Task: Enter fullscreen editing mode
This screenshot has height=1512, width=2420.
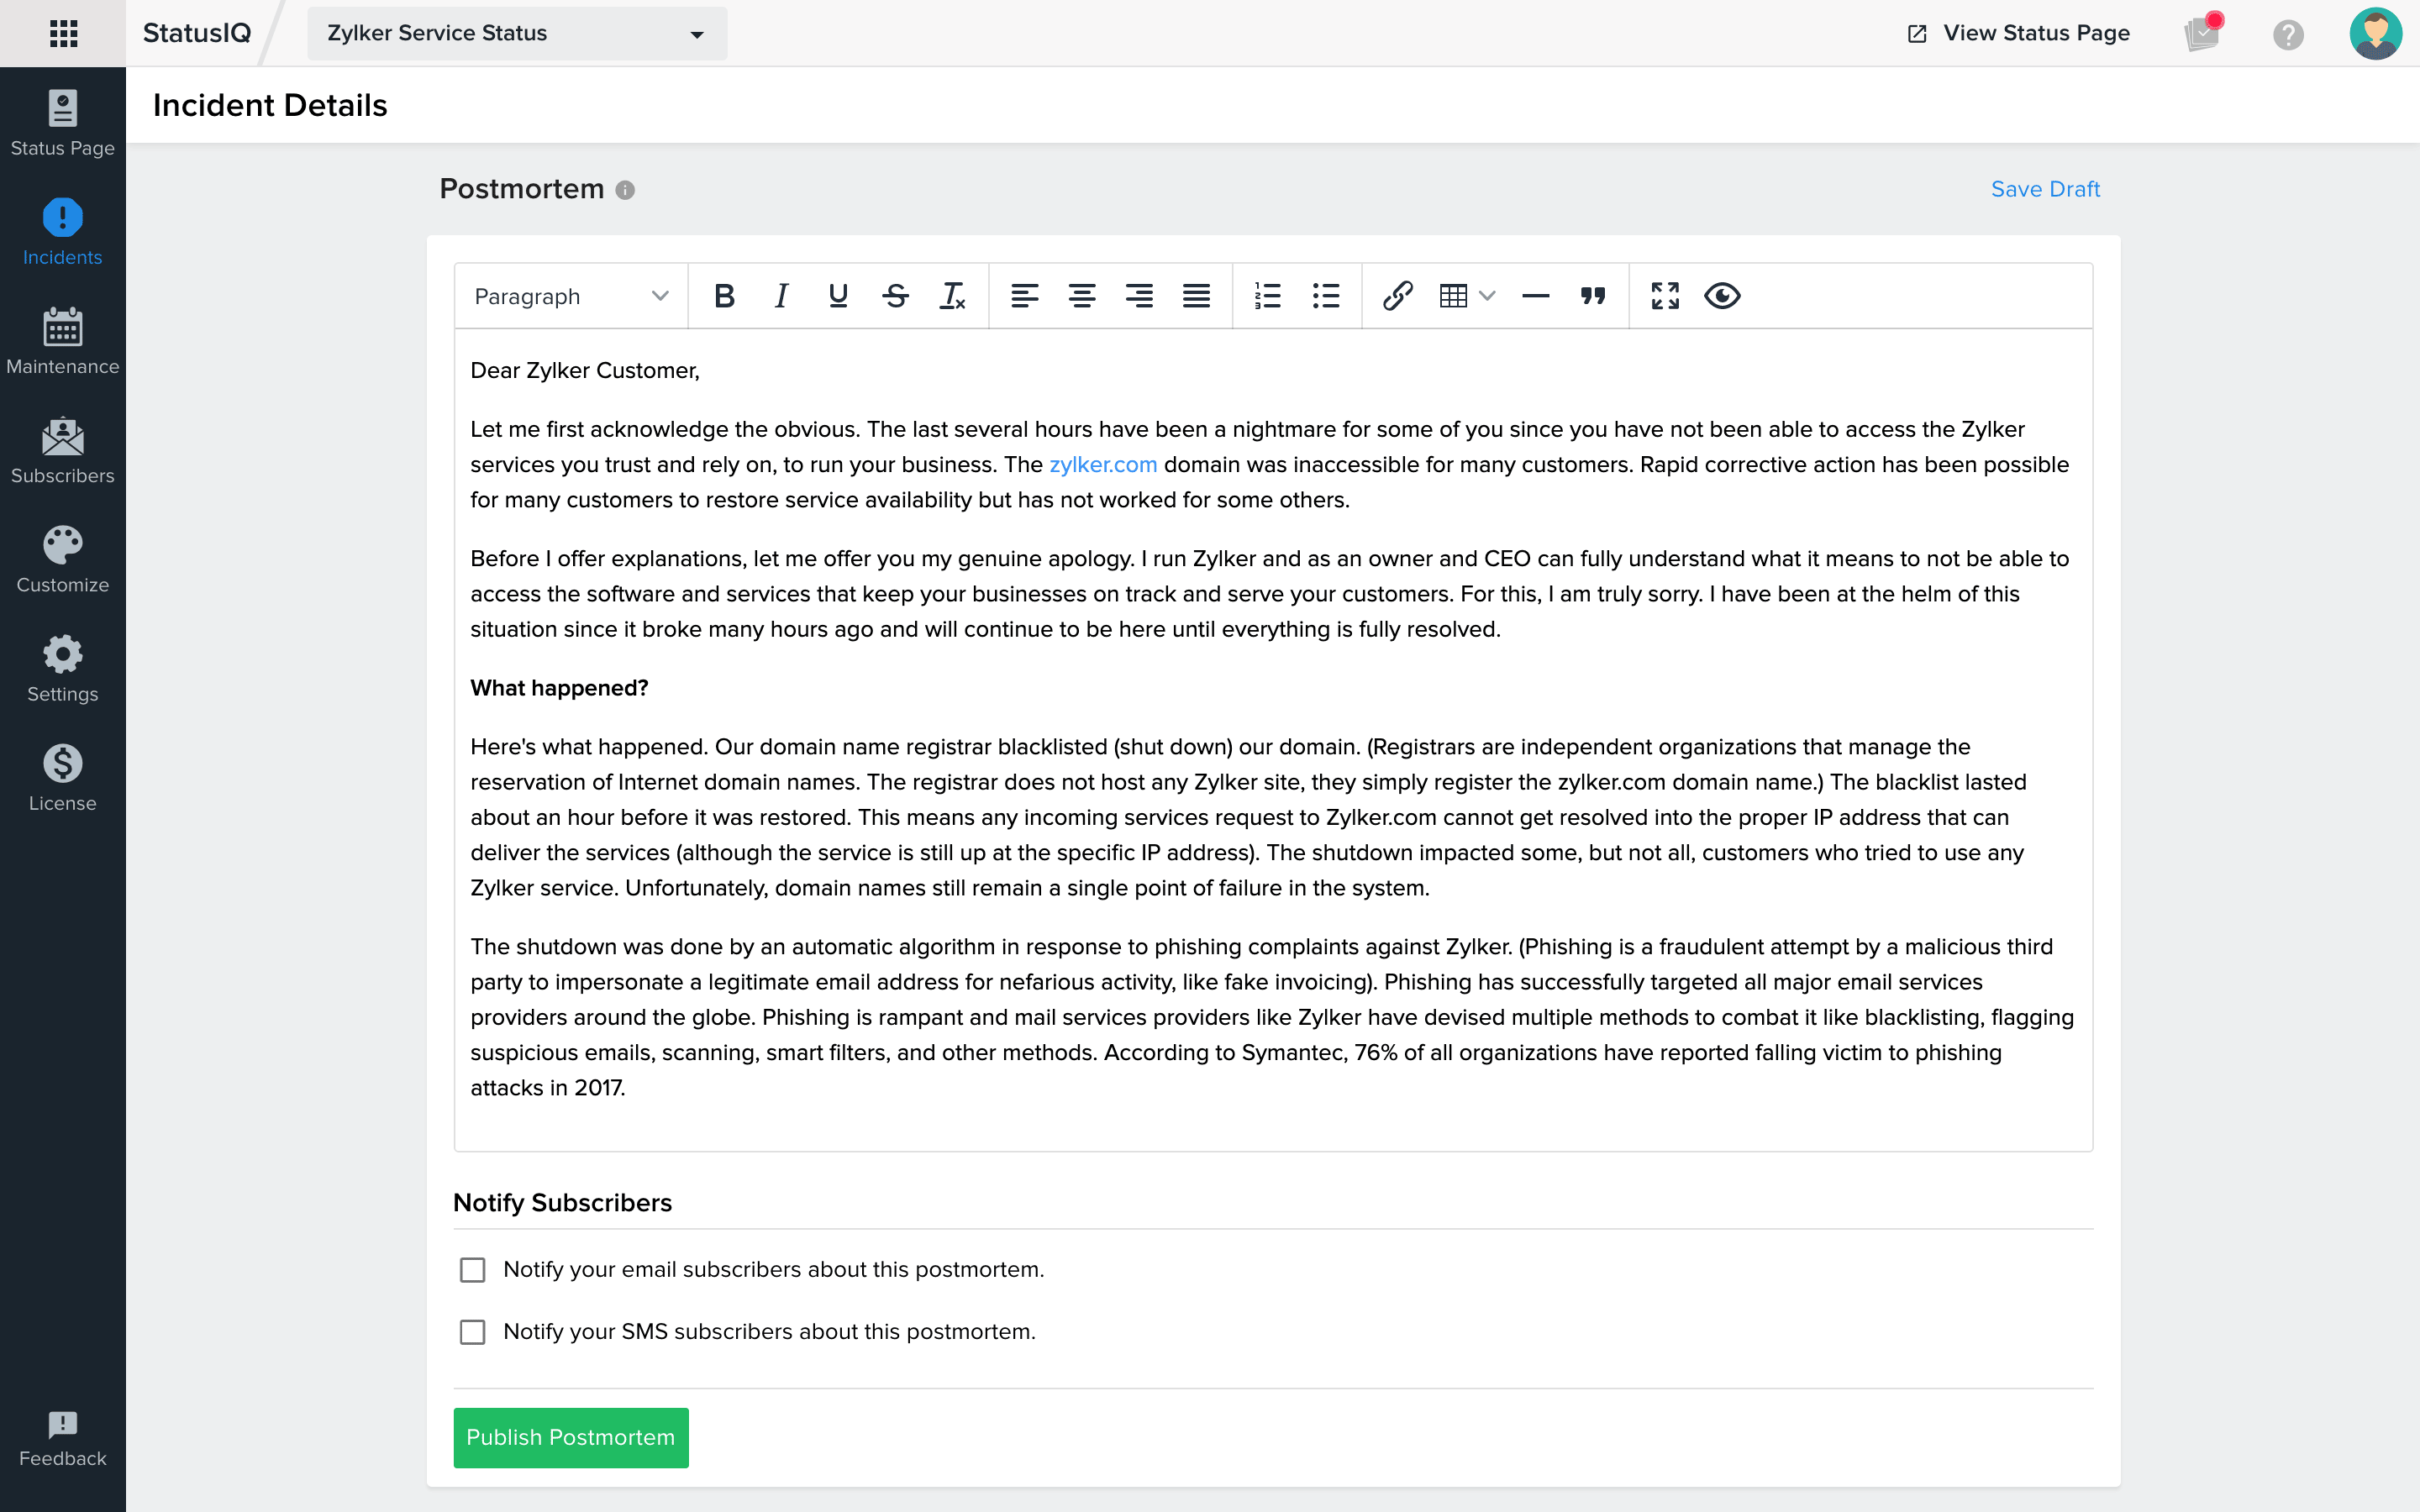Action: (x=1666, y=295)
